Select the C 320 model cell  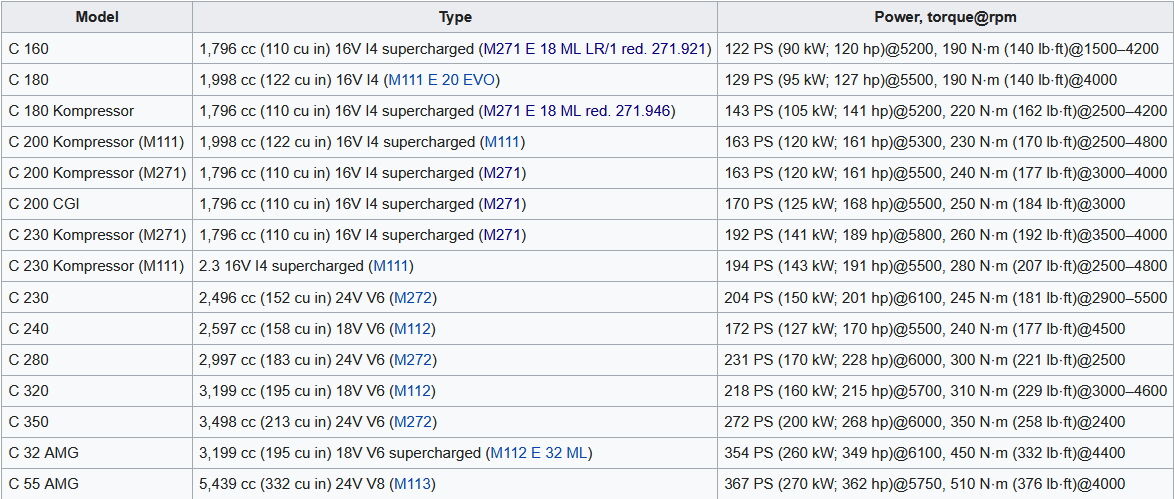pos(97,391)
